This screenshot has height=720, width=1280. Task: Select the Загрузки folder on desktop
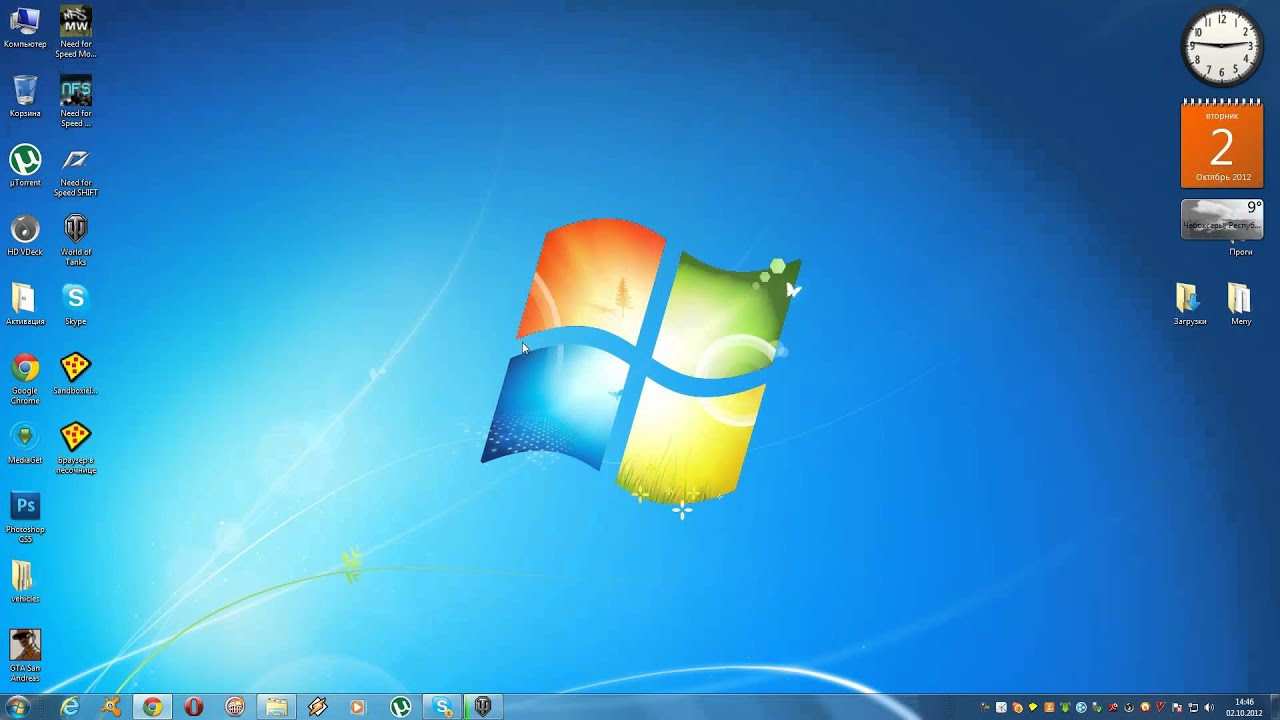[1190, 304]
